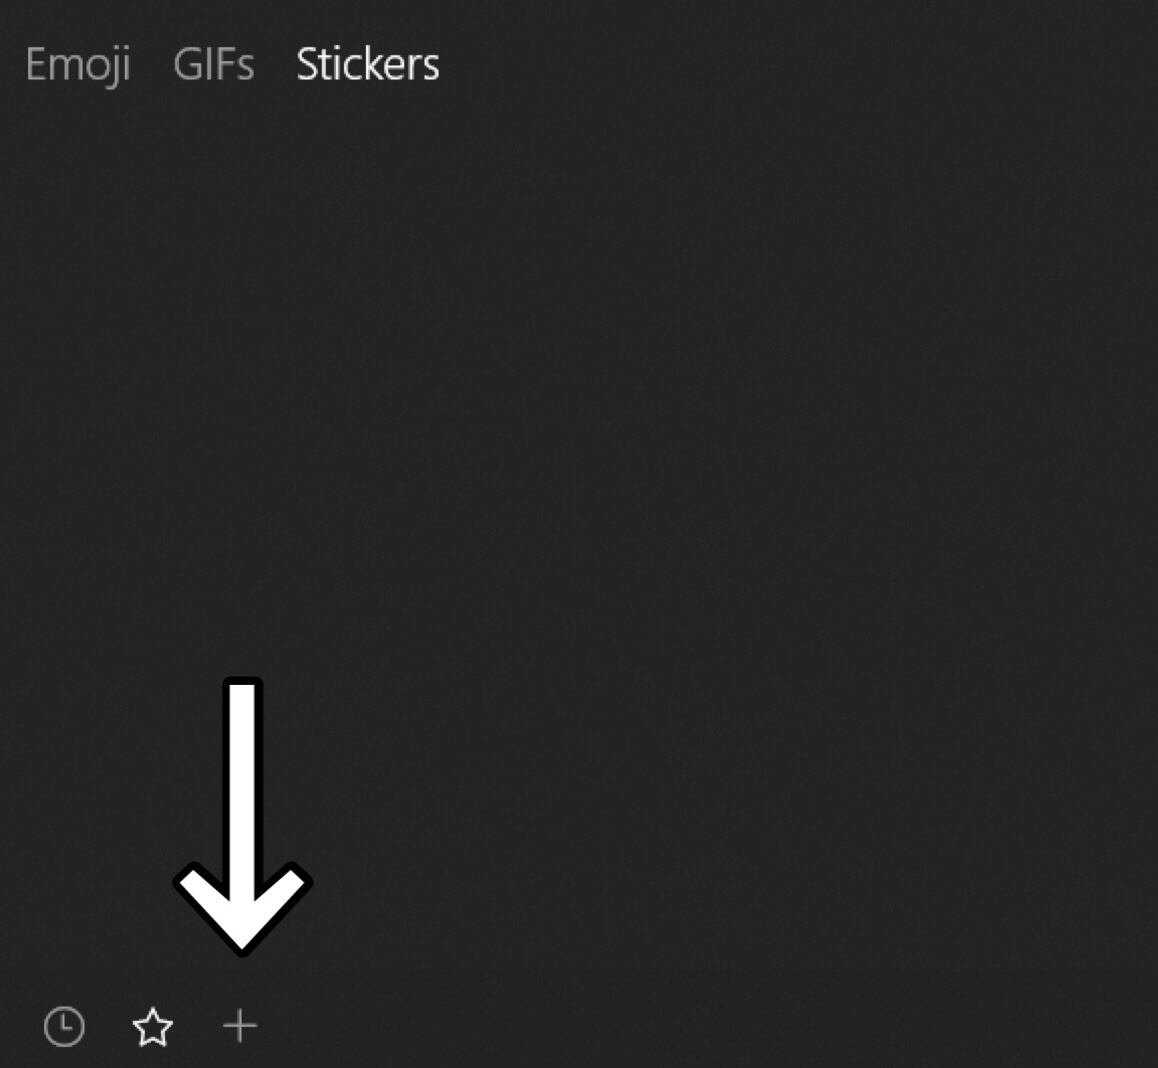Click Stickers in the top bar
Viewport: 1158px width, 1068px height.
coord(366,64)
